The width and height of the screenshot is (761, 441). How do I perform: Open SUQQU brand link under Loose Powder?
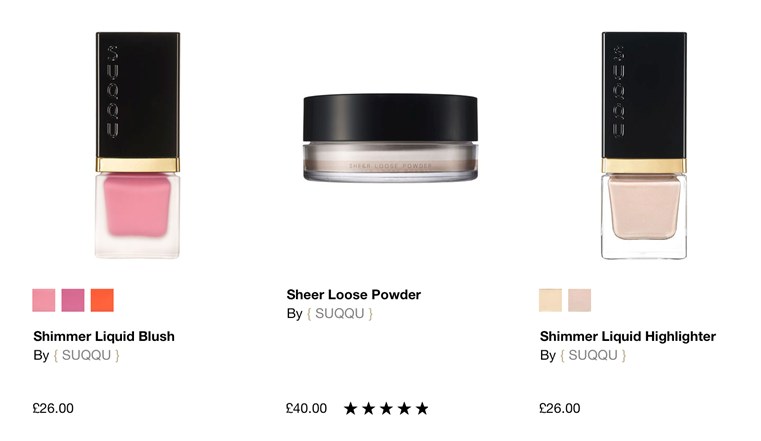click(340, 313)
